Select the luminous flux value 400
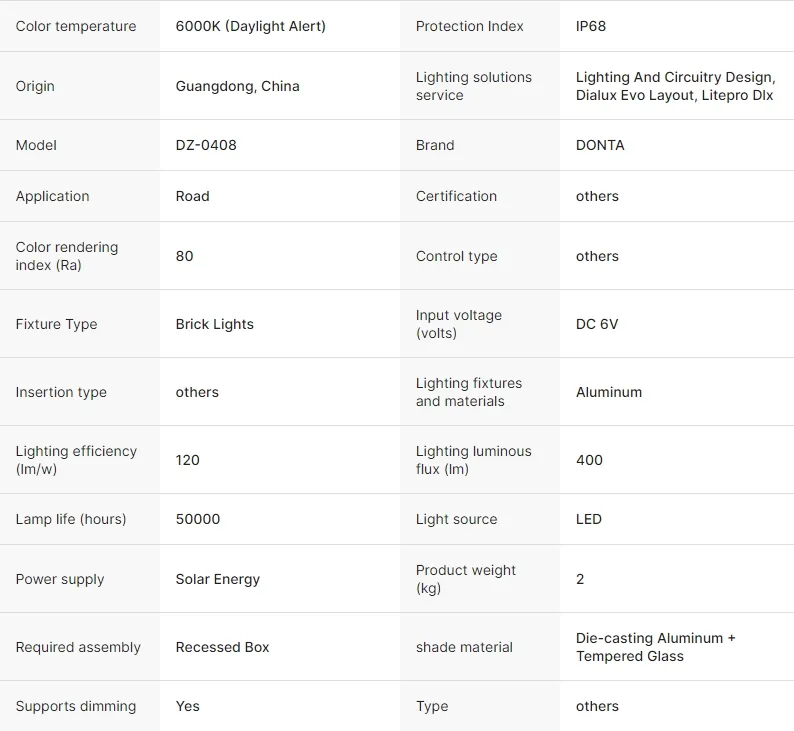This screenshot has height=731, width=794. (x=589, y=460)
